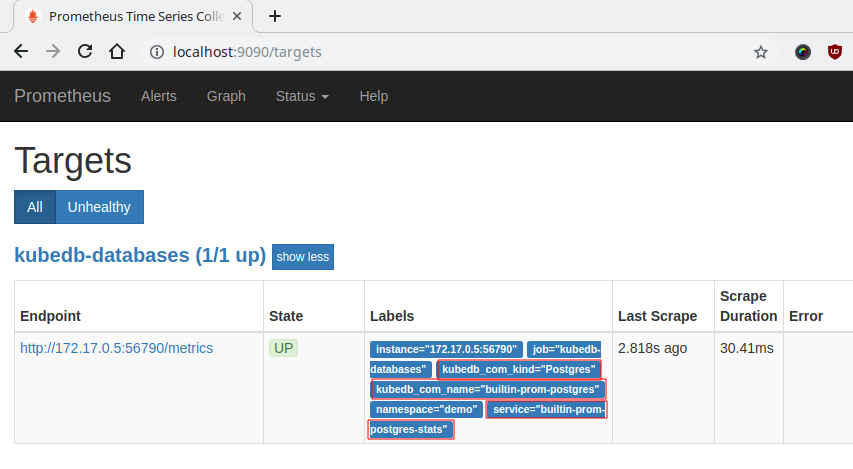This screenshot has width=853, height=469.
Task: Click the Prometheus brand link
Action: (x=62, y=96)
